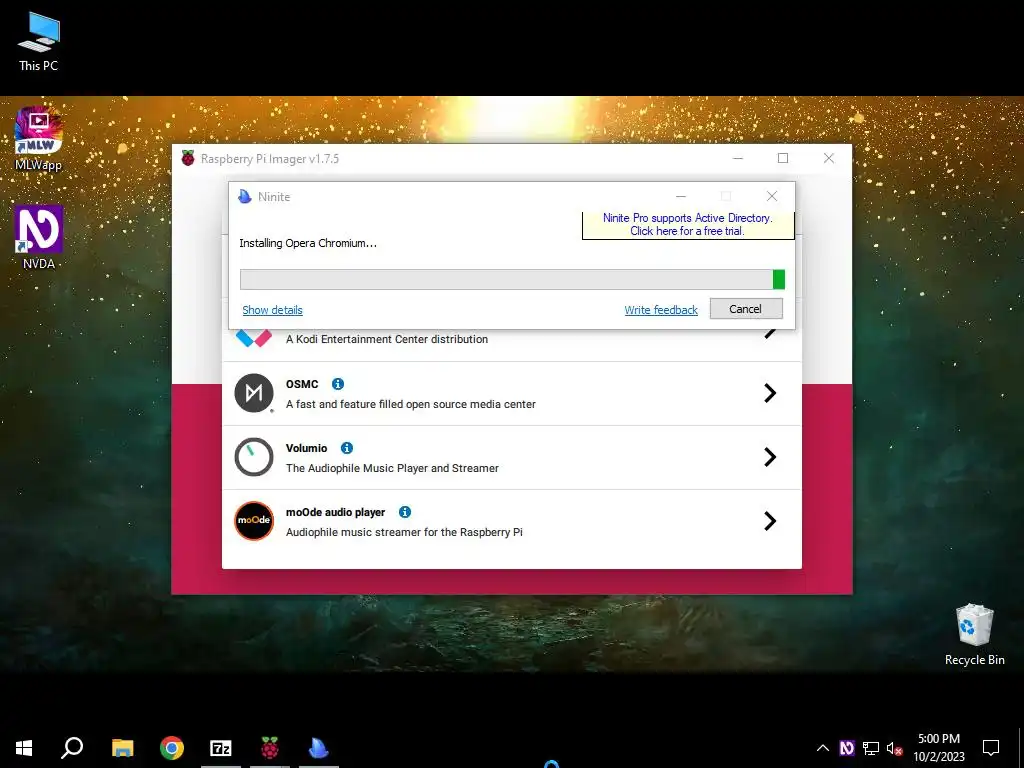This screenshot has height=768, width=1024.
Task: Select 'Audiophile music streamer for the Raspberry Pi'
Action: pyautogui.click(x=512, y=522)
